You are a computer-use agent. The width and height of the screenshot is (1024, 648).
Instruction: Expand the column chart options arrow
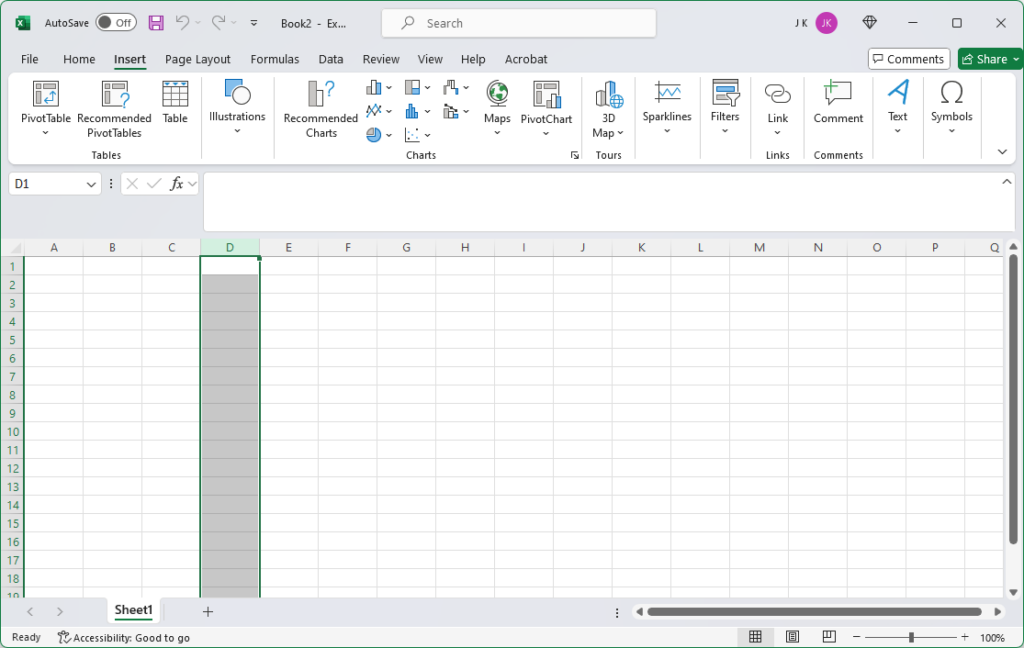click(x=387, y=87)
